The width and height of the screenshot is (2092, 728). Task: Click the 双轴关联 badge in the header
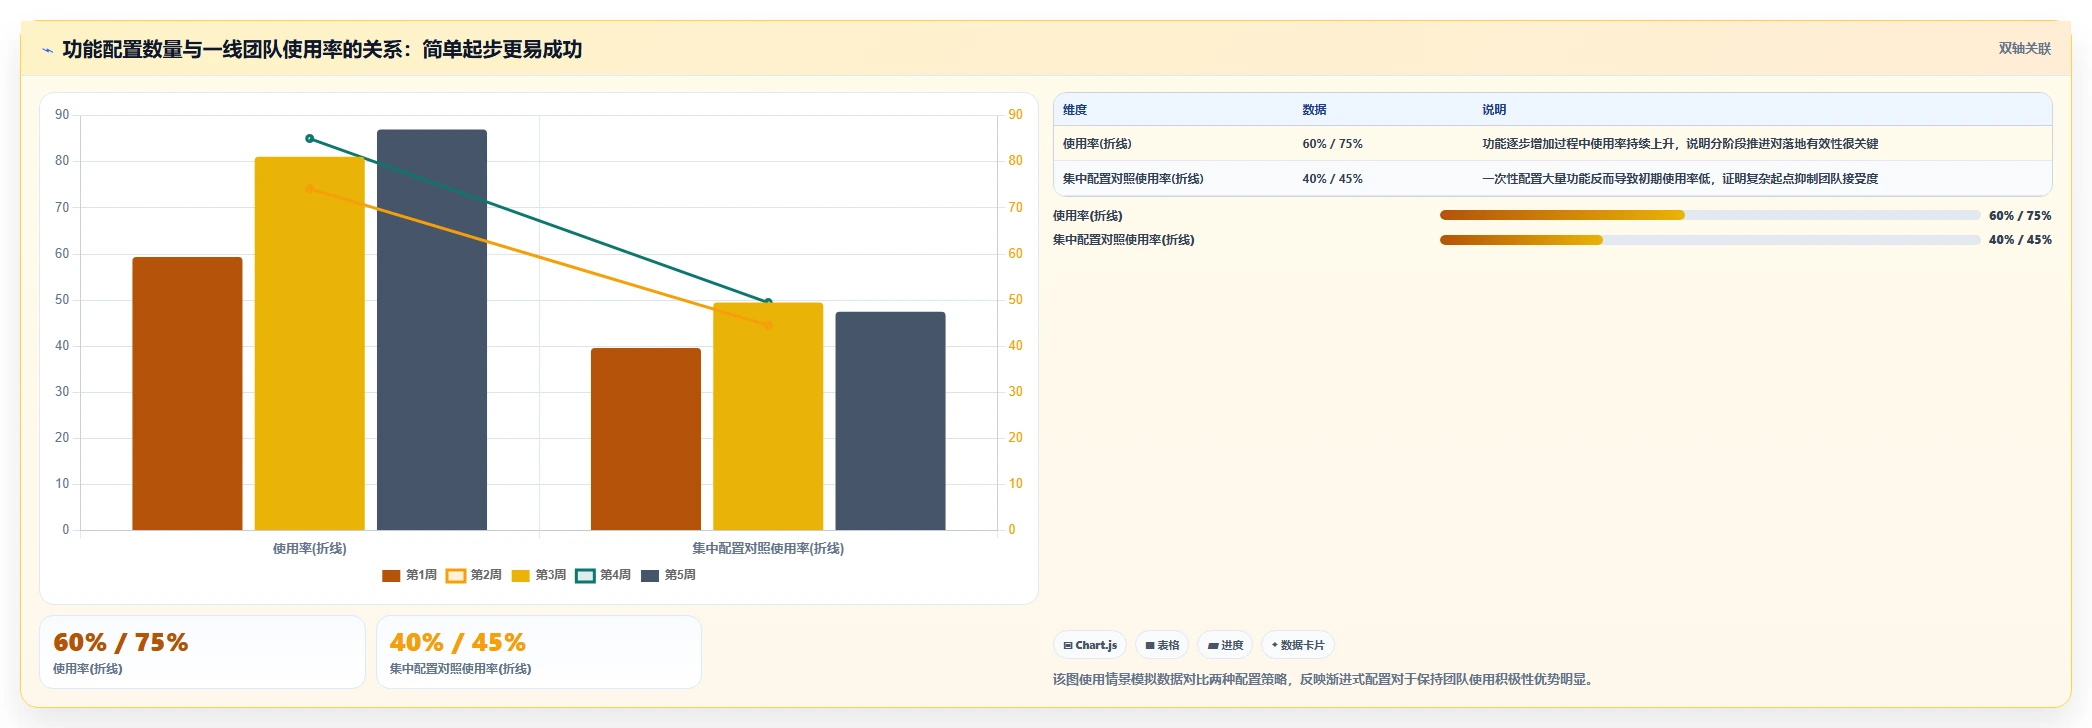coord(2024,48)
